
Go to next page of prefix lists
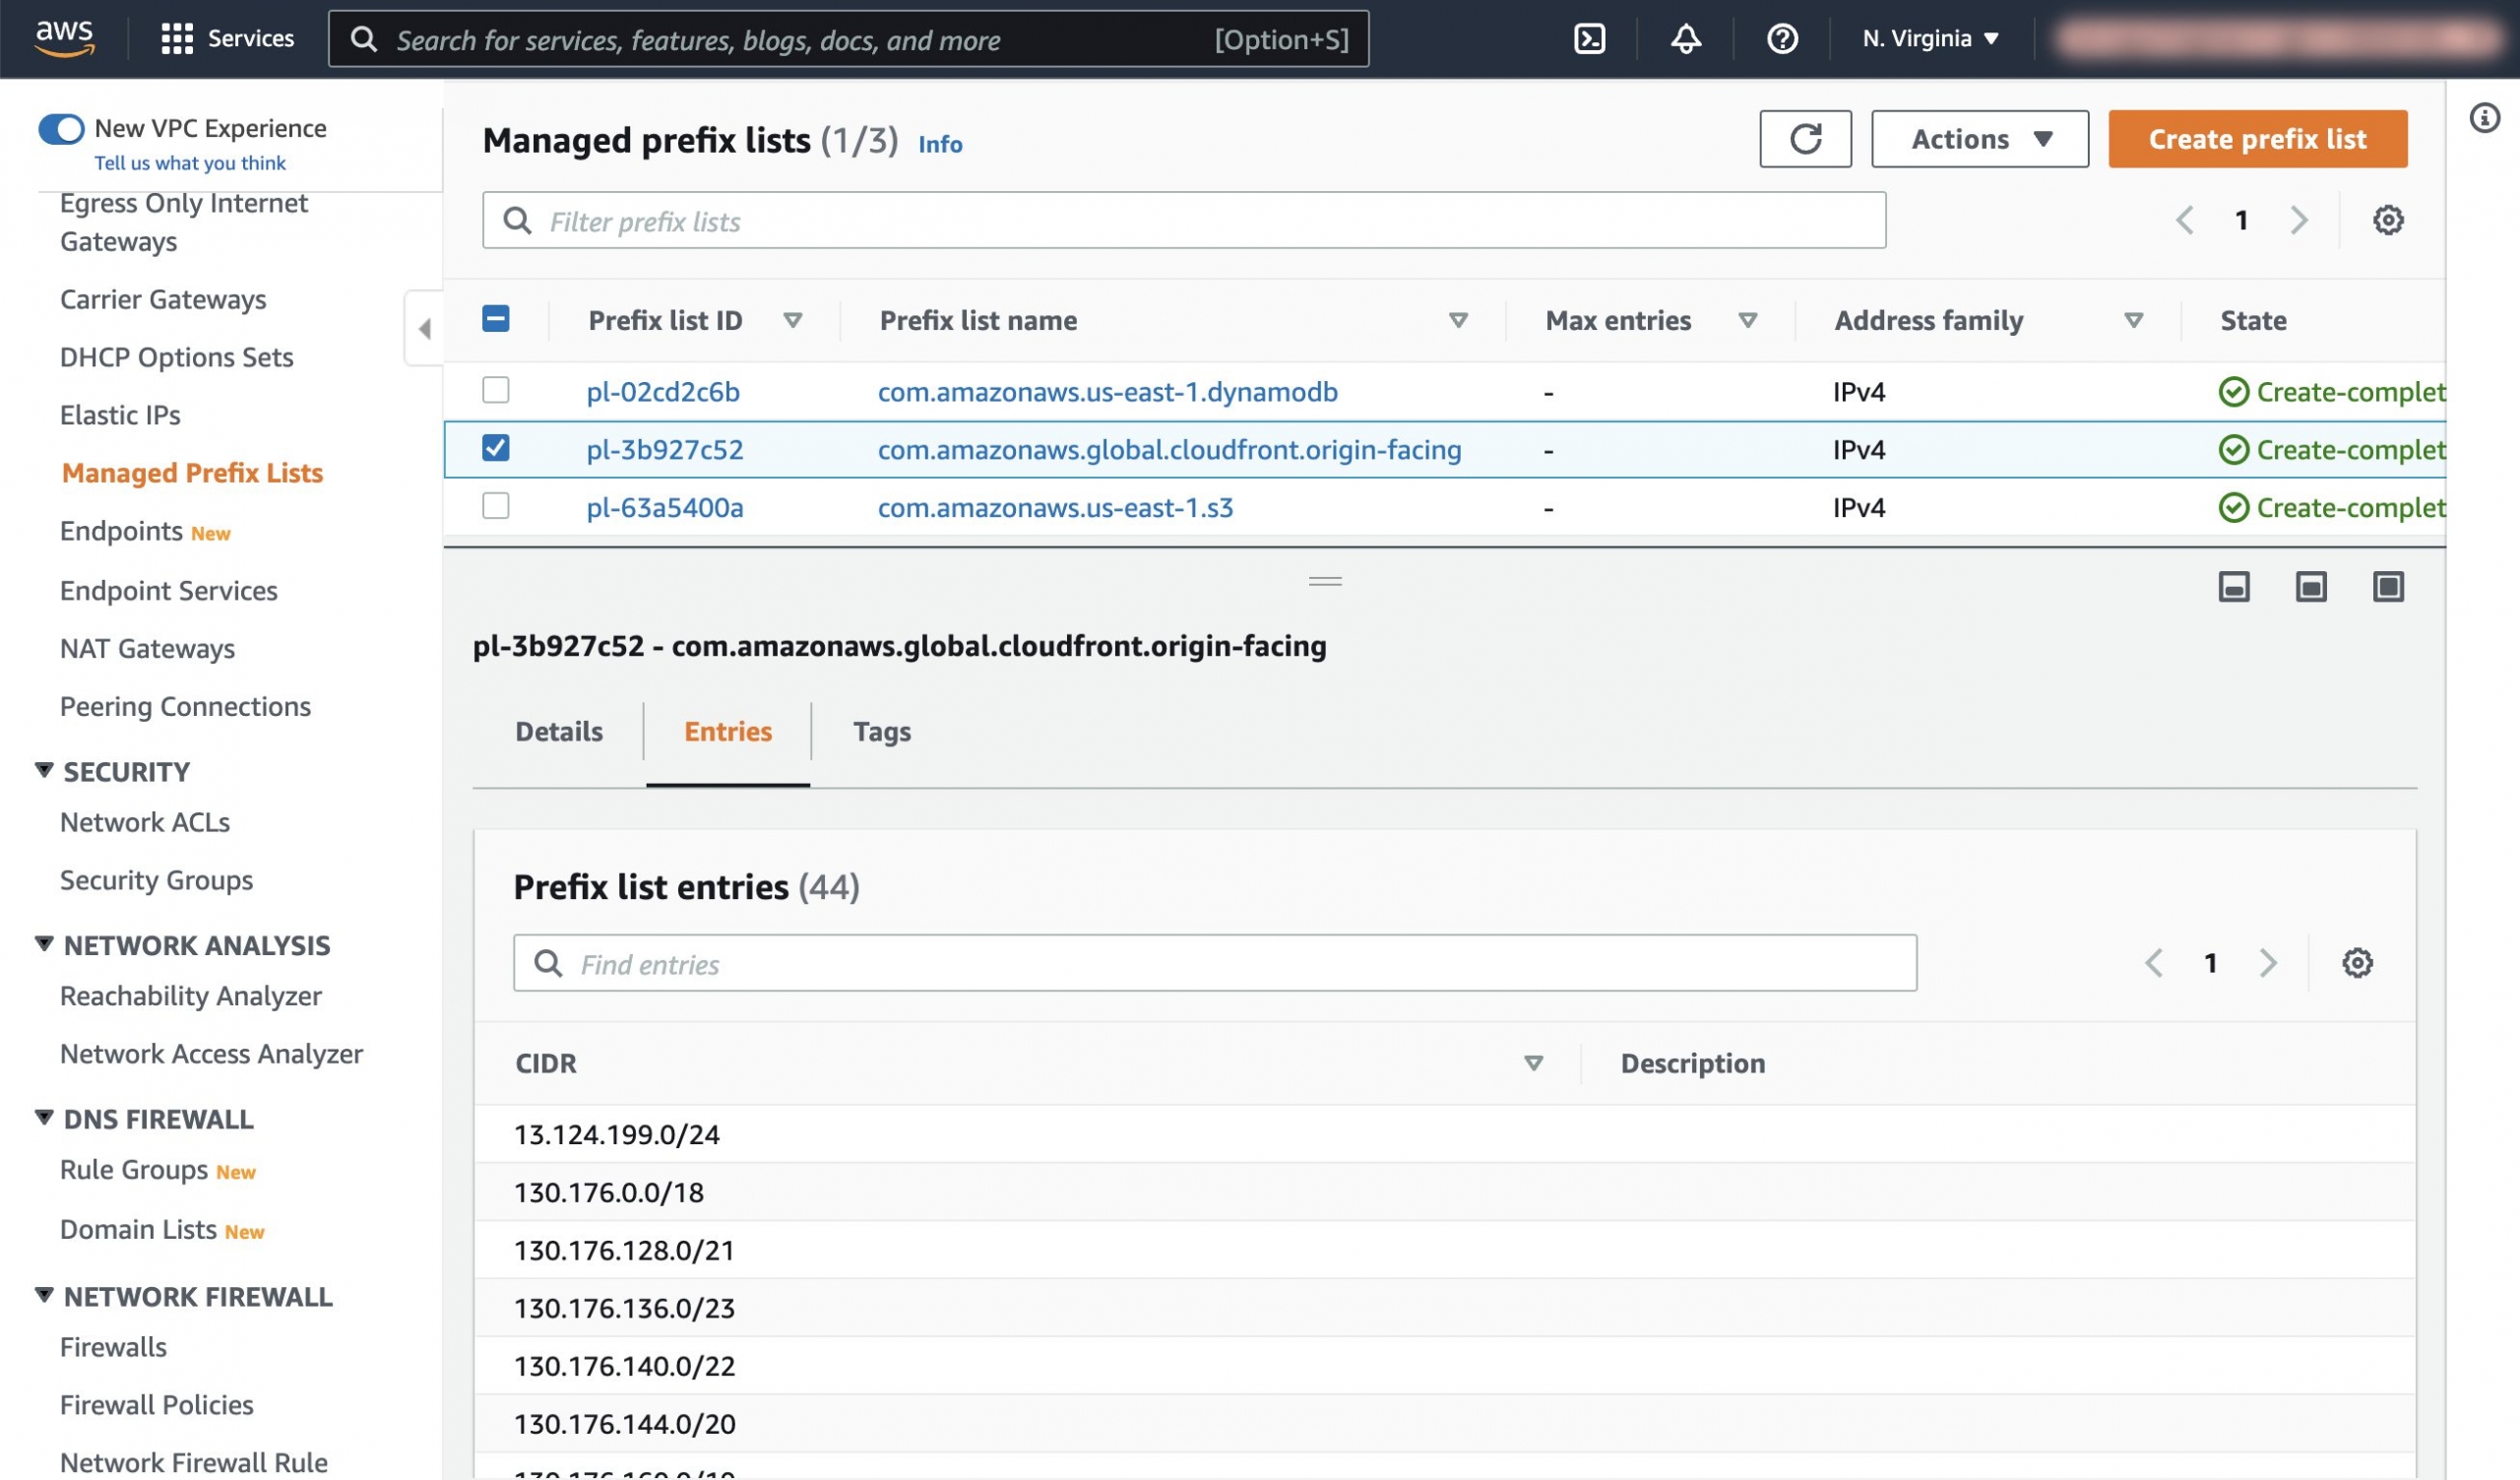pyautogui.click(x=2298, y=219)
